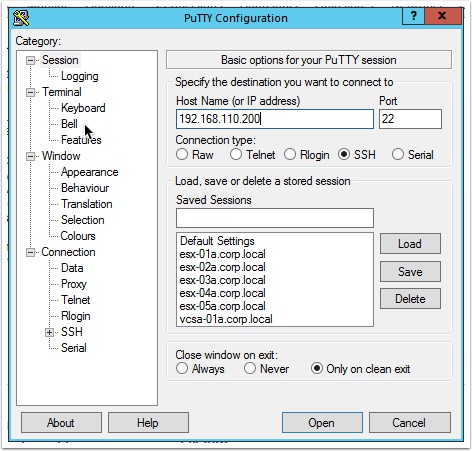
Task: Open the Connection category
Action: pyautogui.click(x=68, y=252)
